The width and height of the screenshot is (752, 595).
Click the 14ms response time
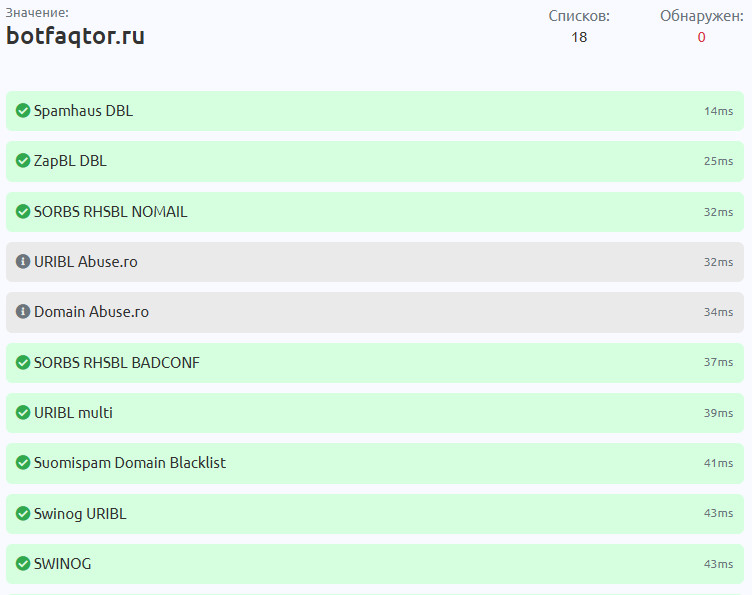[718, 111]
